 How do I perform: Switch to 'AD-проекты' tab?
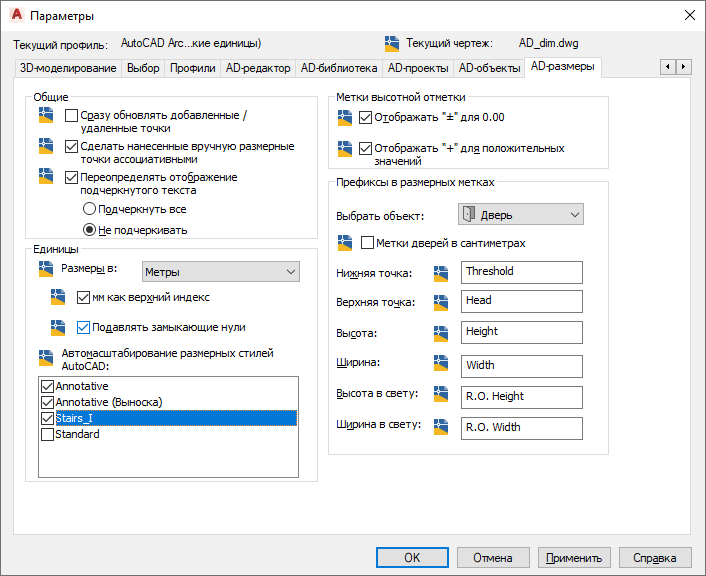pos(418,68)
